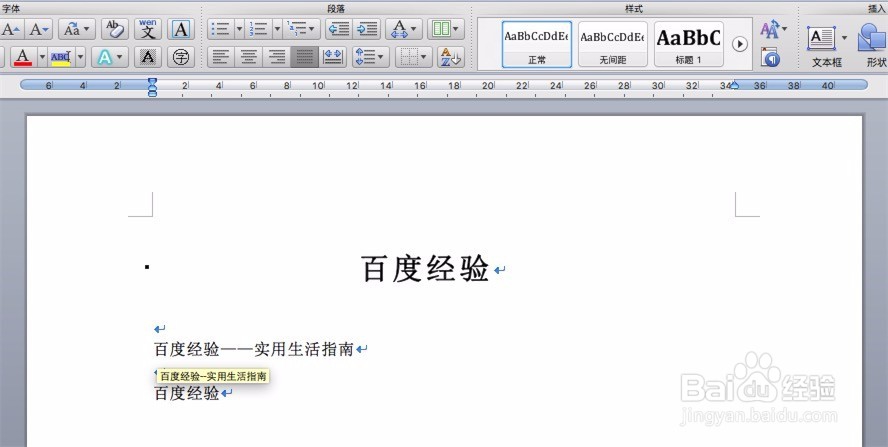Screen dimensions: 888x447
Task: Center the paragraph text
Action: (248, 57)
